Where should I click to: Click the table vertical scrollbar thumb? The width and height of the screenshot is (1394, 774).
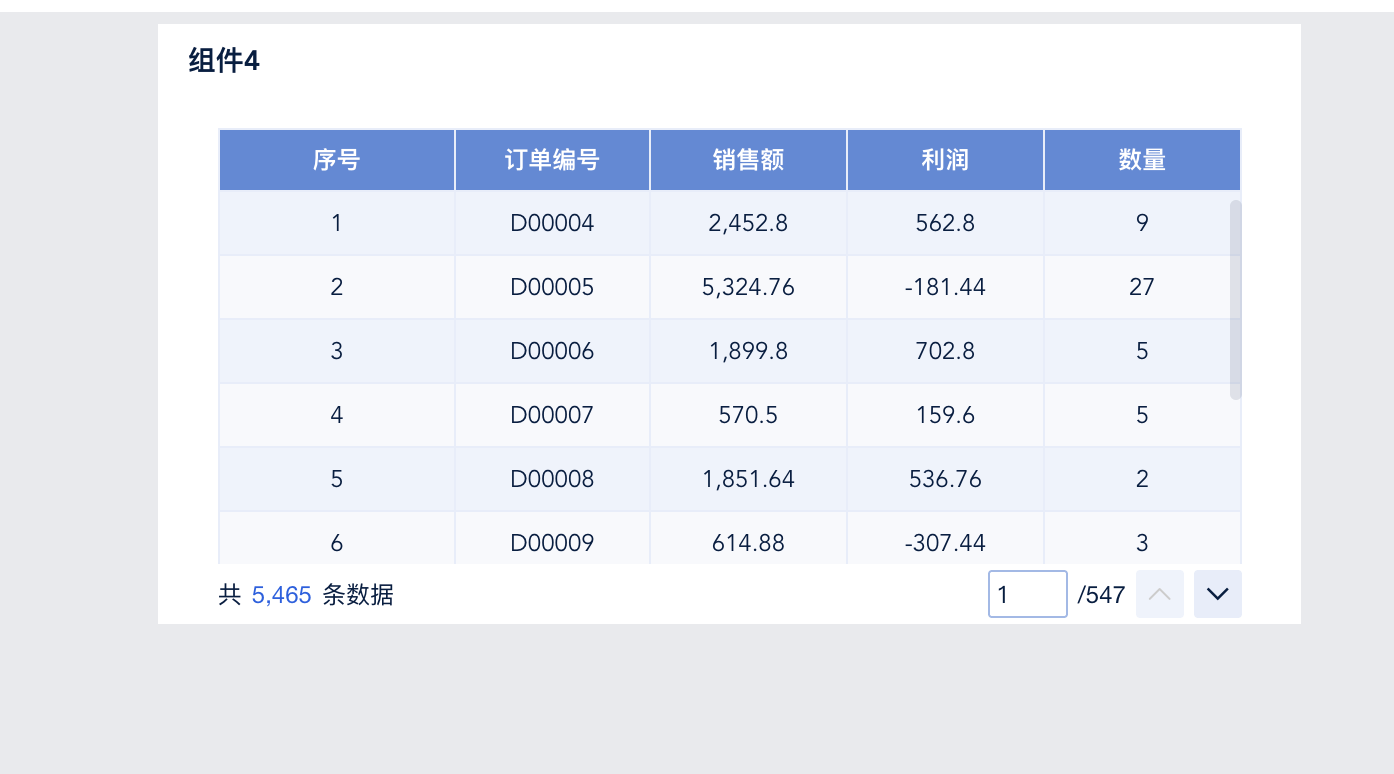coord(1235,299)
